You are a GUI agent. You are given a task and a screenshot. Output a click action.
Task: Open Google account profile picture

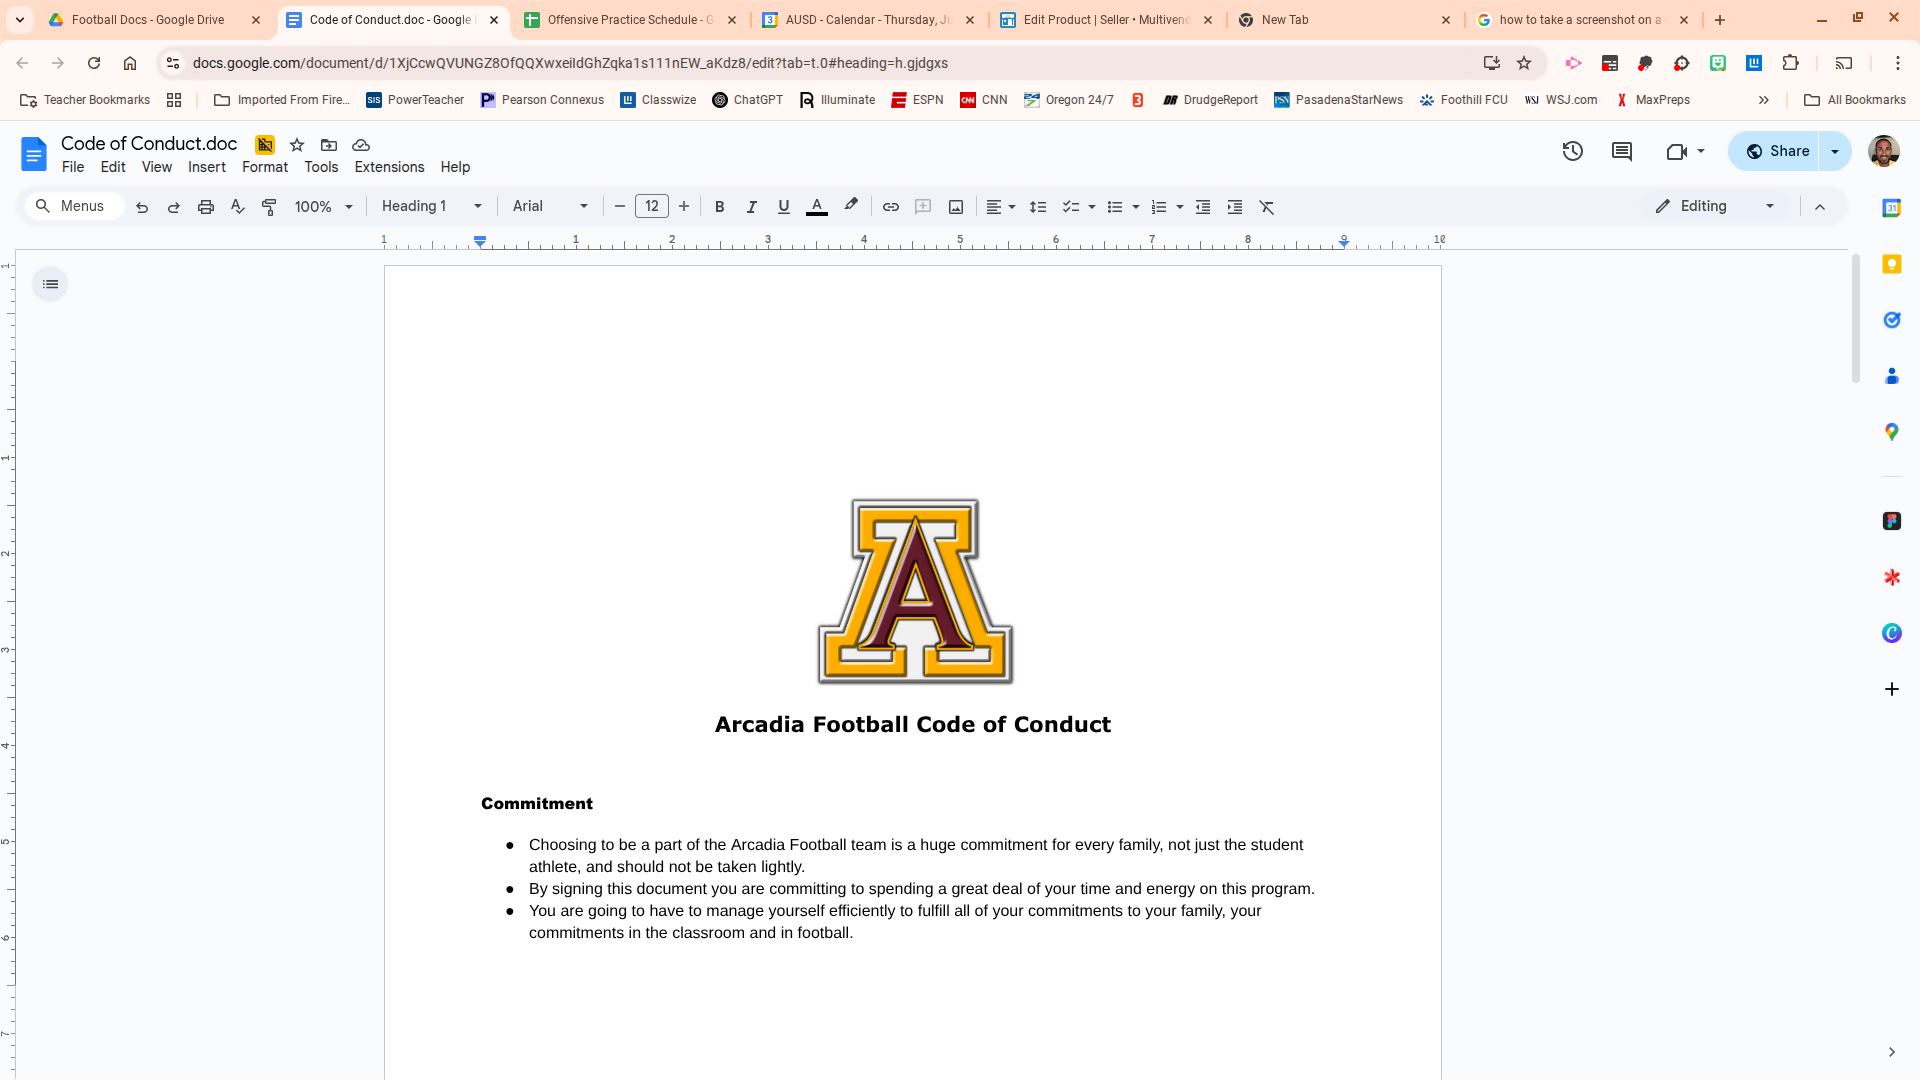pyautogui.click(x=1884, y=151)
